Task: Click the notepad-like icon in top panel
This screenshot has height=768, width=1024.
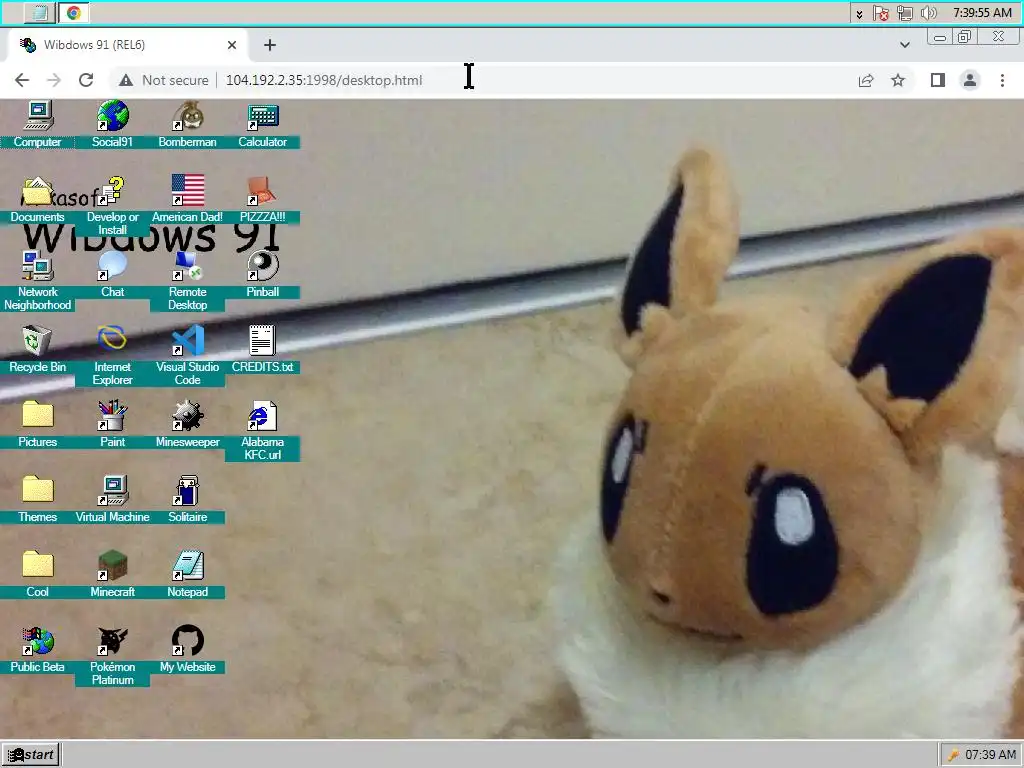Action: tap(40, 13)
